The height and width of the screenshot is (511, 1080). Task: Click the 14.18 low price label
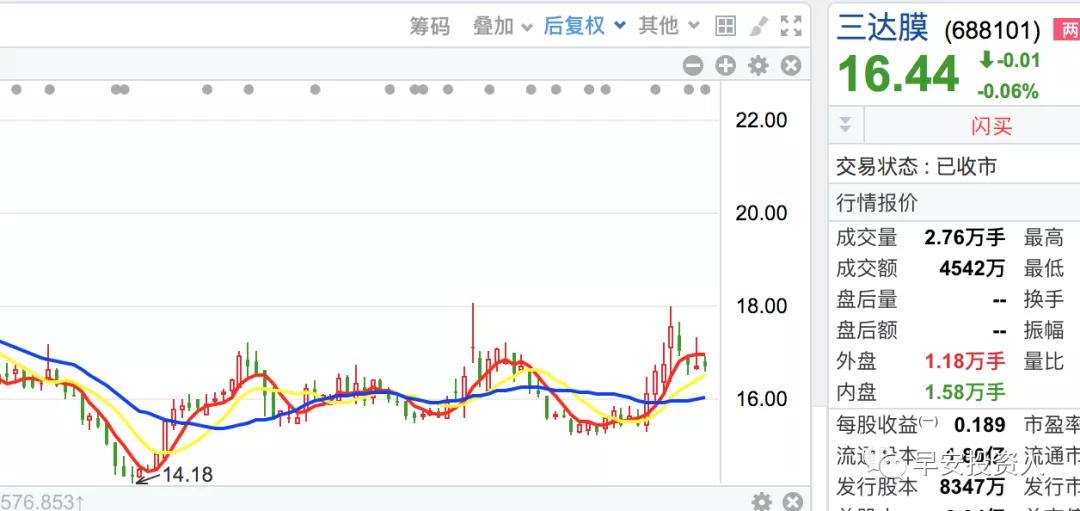click(187, 474)
